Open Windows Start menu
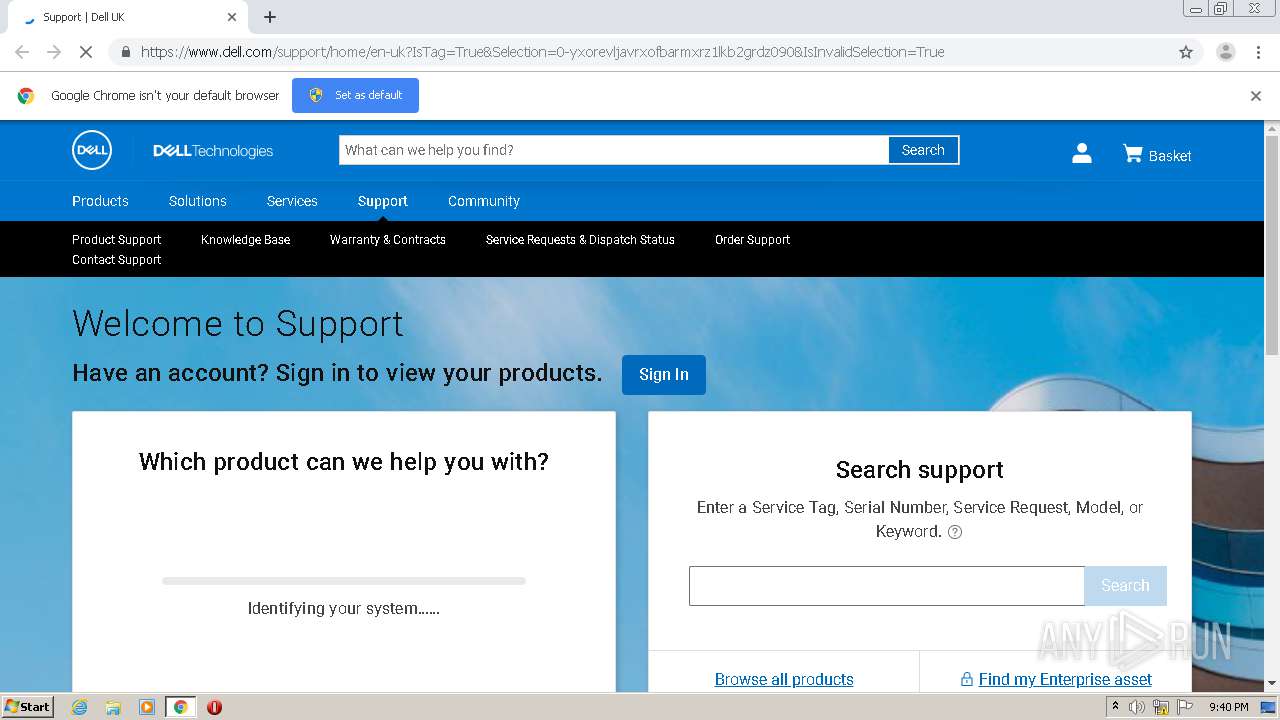The image size is (1280, 720). point(28,707)
